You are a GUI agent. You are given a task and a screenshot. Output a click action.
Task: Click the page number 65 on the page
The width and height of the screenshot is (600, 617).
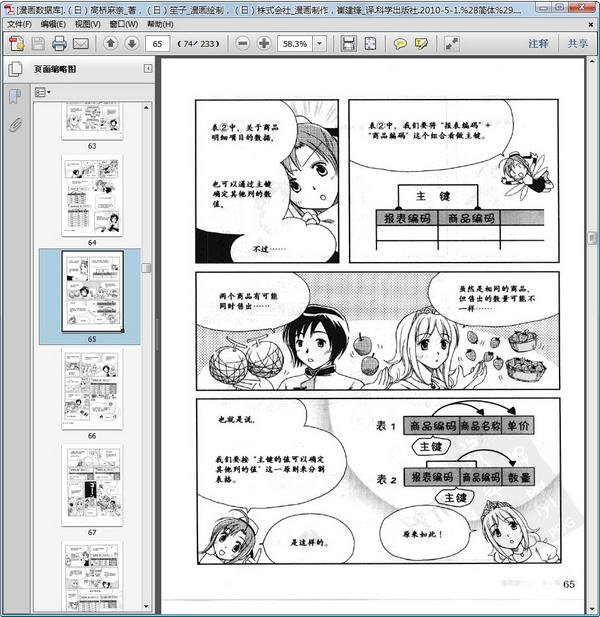coord(569,584)
